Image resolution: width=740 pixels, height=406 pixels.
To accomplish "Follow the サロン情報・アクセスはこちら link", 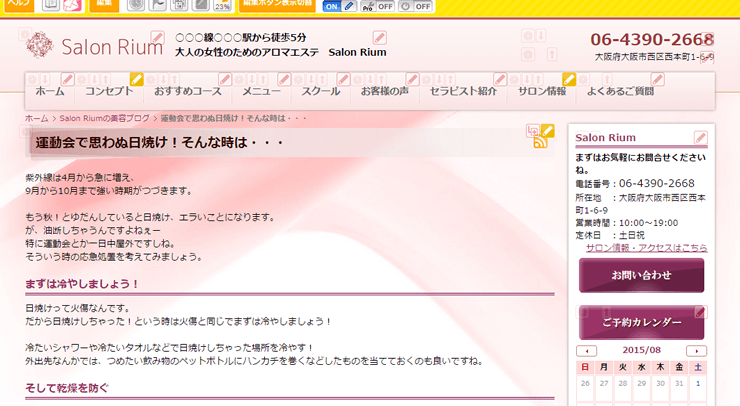I will click(x=647, y=248).
